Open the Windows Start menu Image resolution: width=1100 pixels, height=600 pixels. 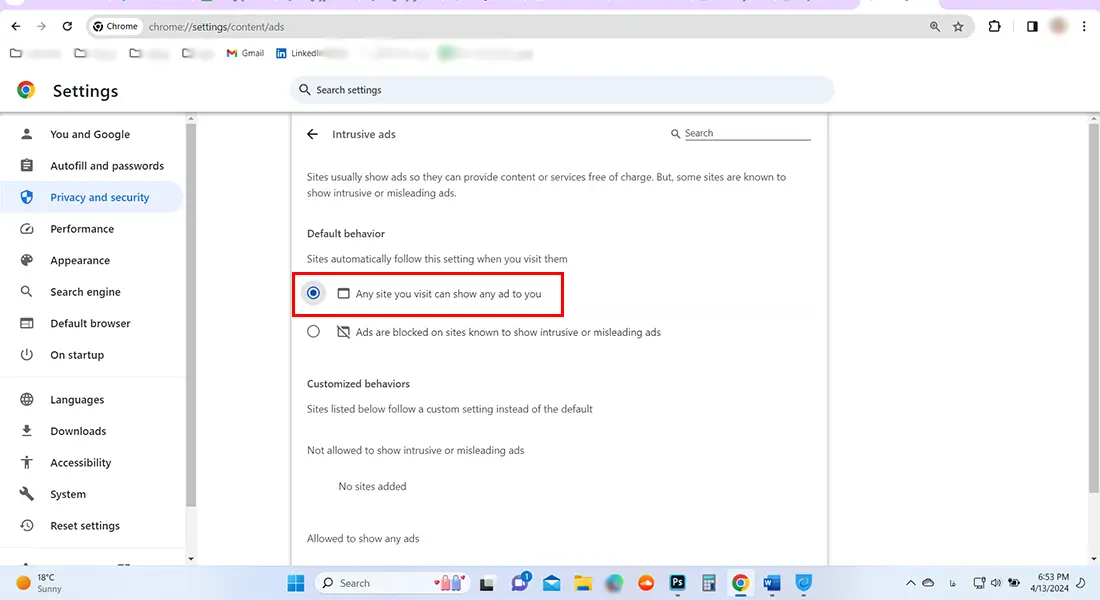(296, 583)
